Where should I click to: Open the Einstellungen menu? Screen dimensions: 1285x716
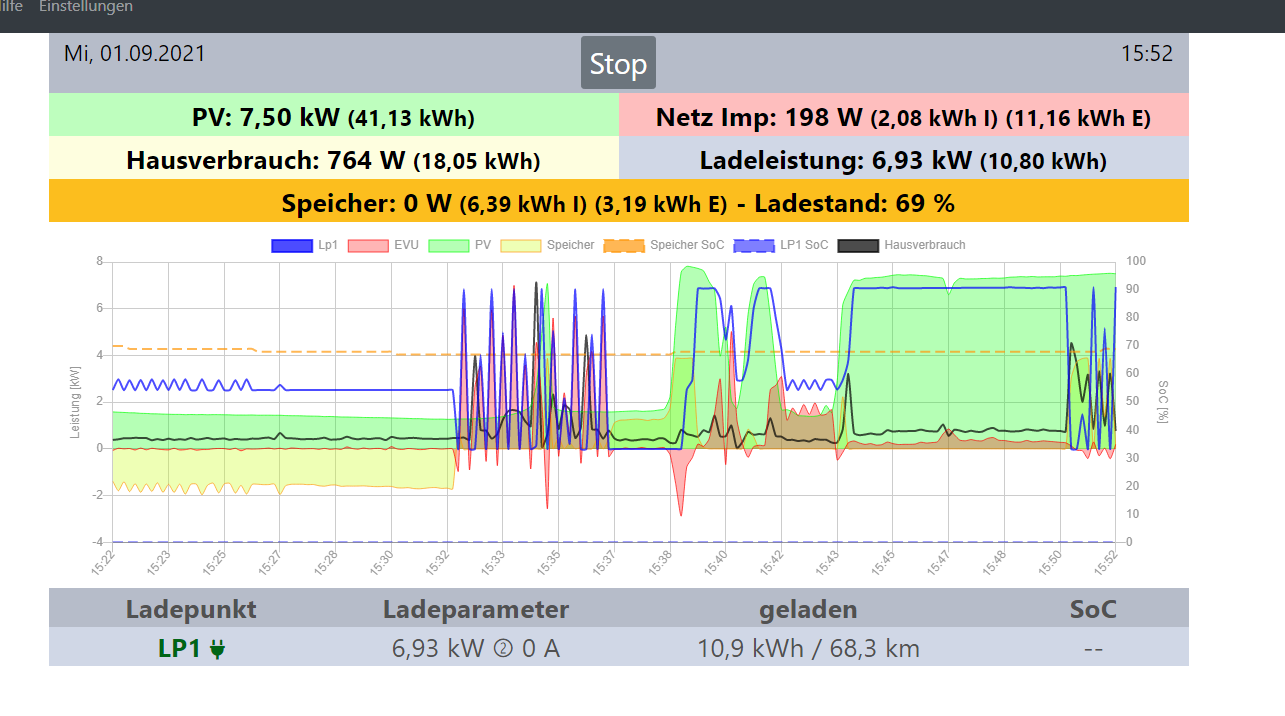pyautogui.click(x=85, y=7)
